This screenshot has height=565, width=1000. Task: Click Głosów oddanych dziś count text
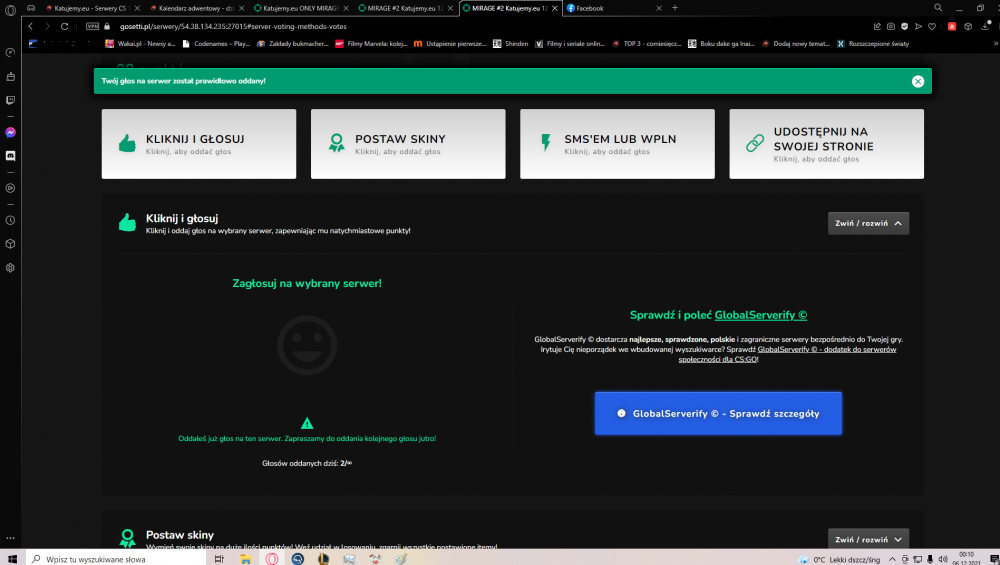307,464
